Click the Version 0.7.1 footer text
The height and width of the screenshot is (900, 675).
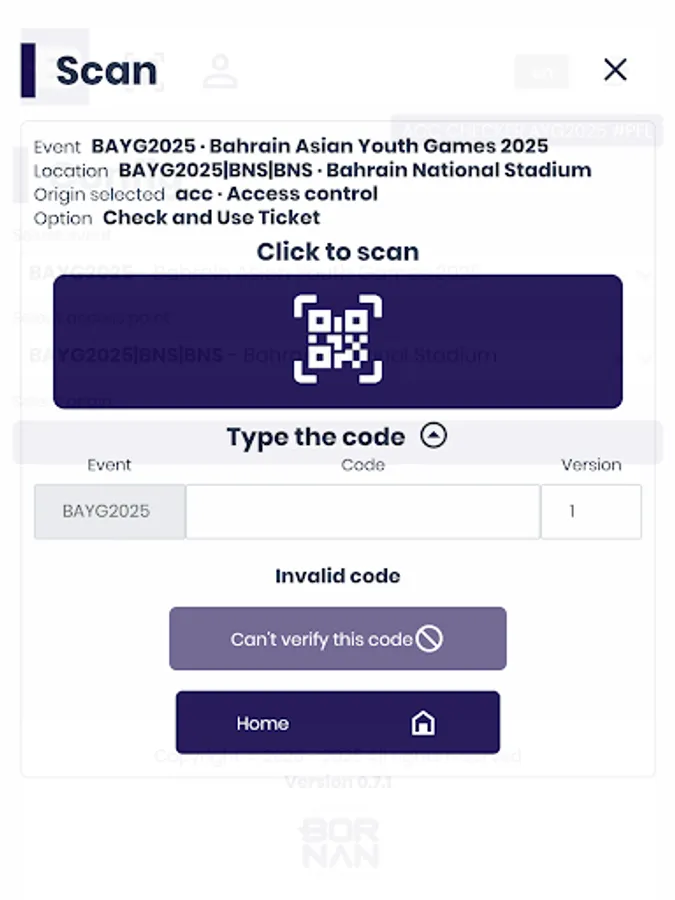[338, 782]
